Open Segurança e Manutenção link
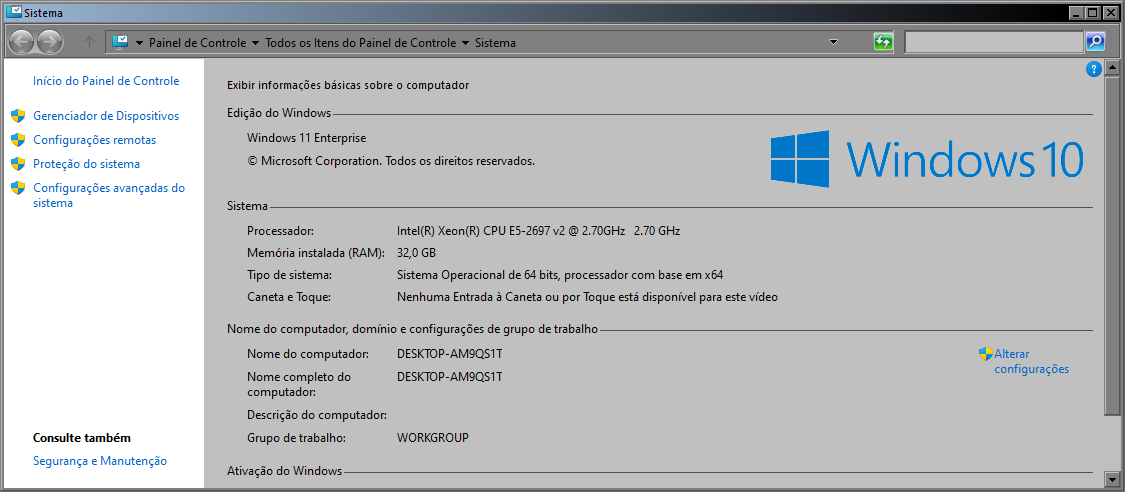The width and height of the screenshot is (1125, 492). tap(100, 461)
